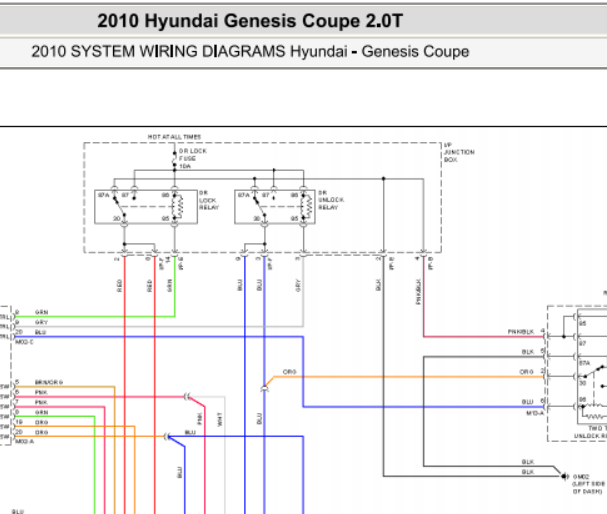
Task: Click the "PNK" label at pin 7
Action: pyautogui.click(x=41, y=402)
